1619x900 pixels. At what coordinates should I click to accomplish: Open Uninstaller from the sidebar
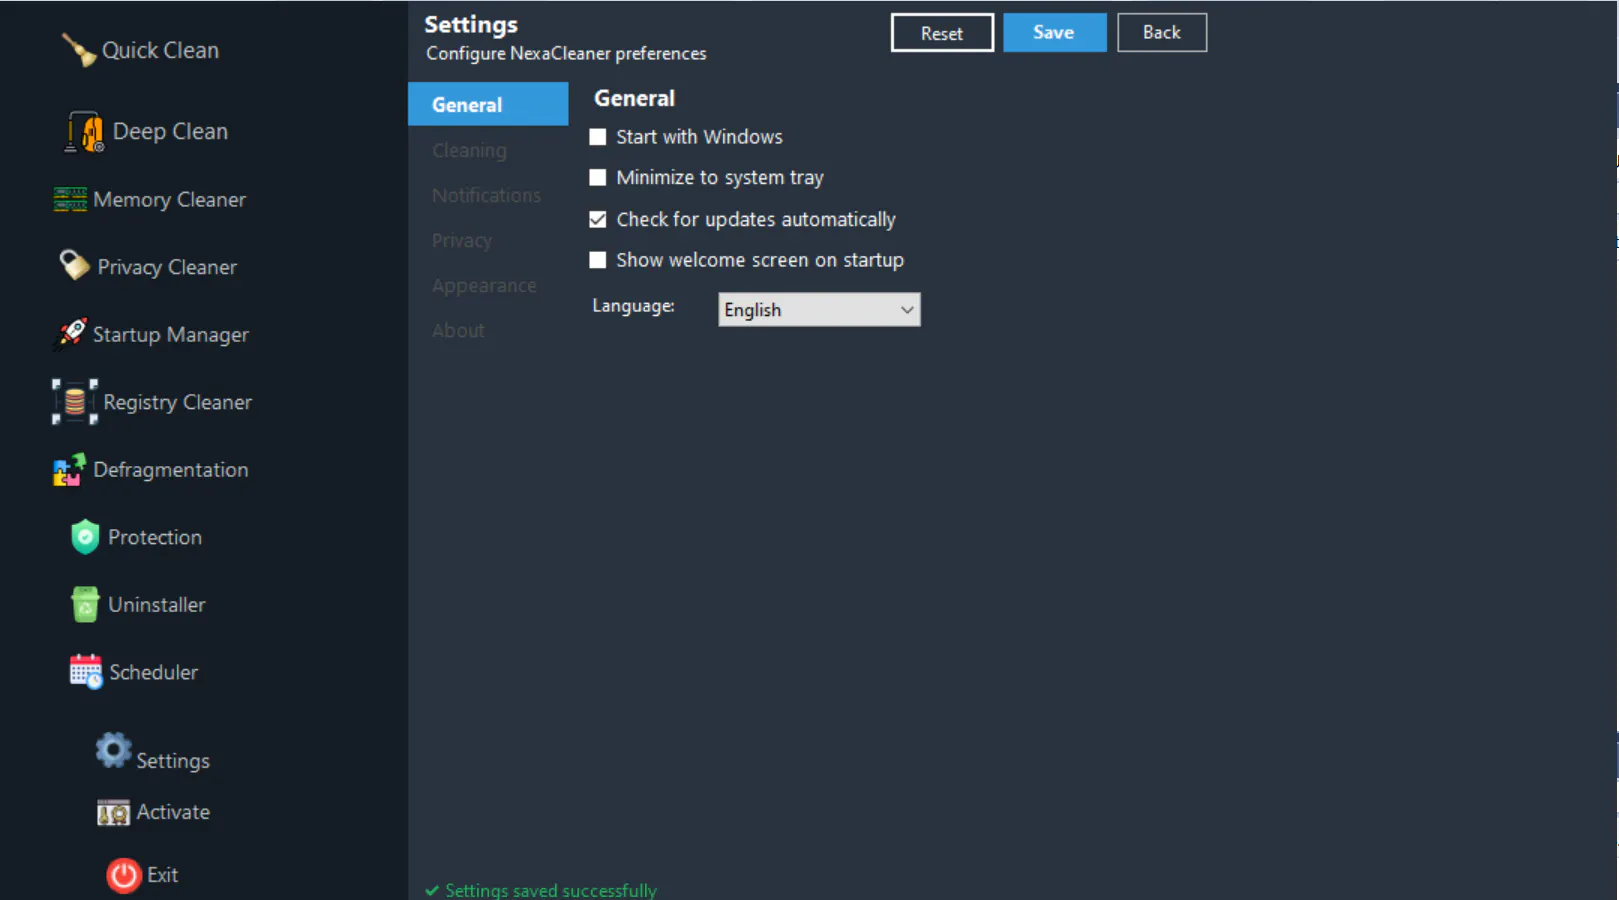pyautogui.click(x=157, y=605)
